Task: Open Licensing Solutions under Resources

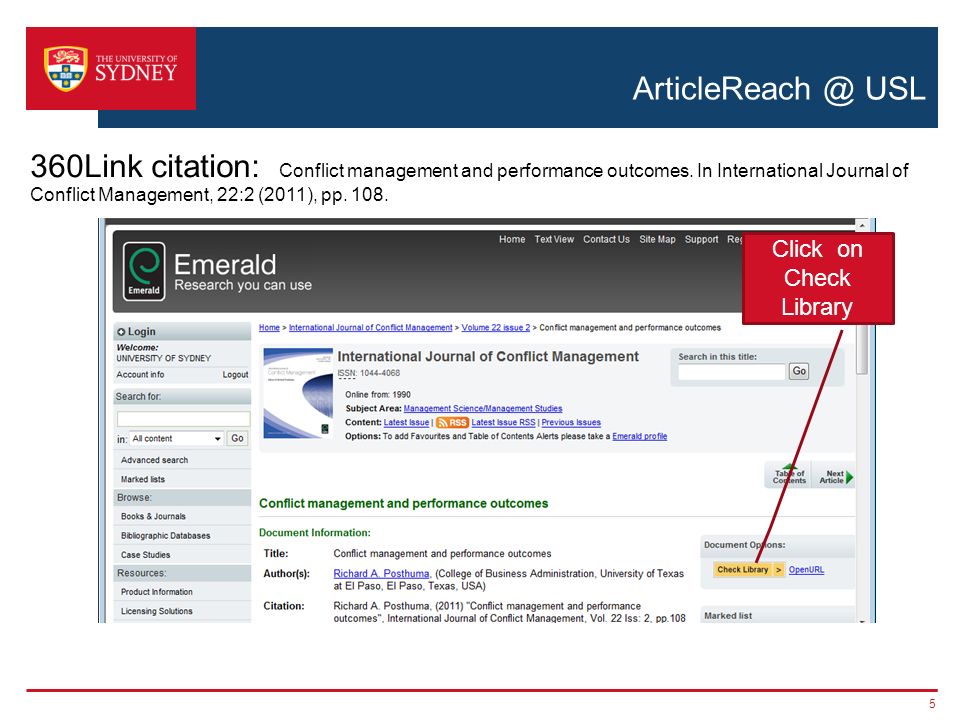Action: click(x=156, y=611)
